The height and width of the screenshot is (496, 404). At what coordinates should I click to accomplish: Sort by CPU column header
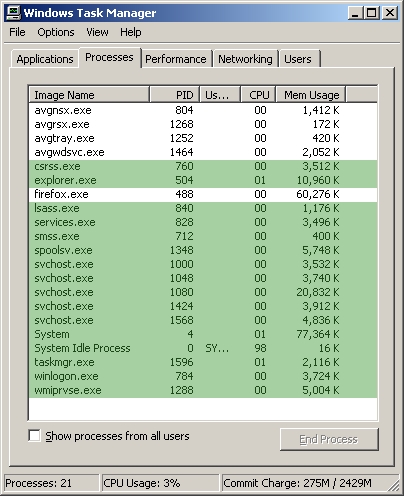pyautogui.click(x=258, y=95)
